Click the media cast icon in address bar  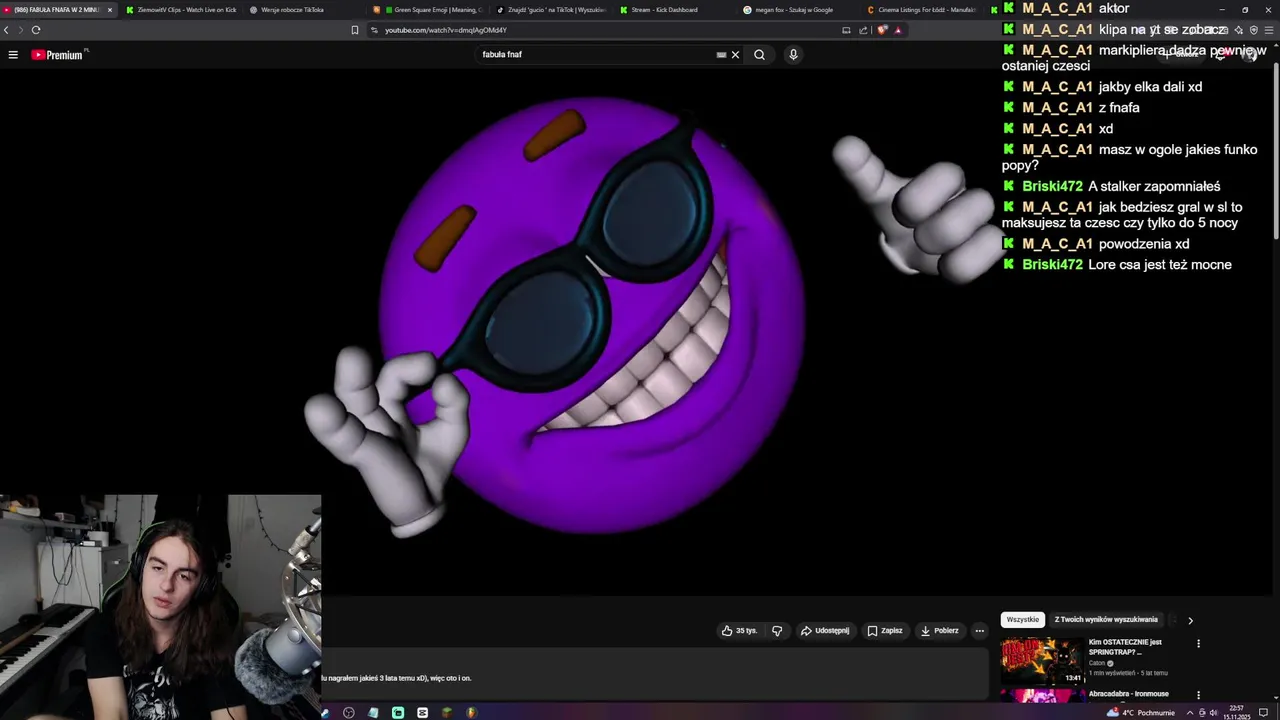(x=846, y=30)
